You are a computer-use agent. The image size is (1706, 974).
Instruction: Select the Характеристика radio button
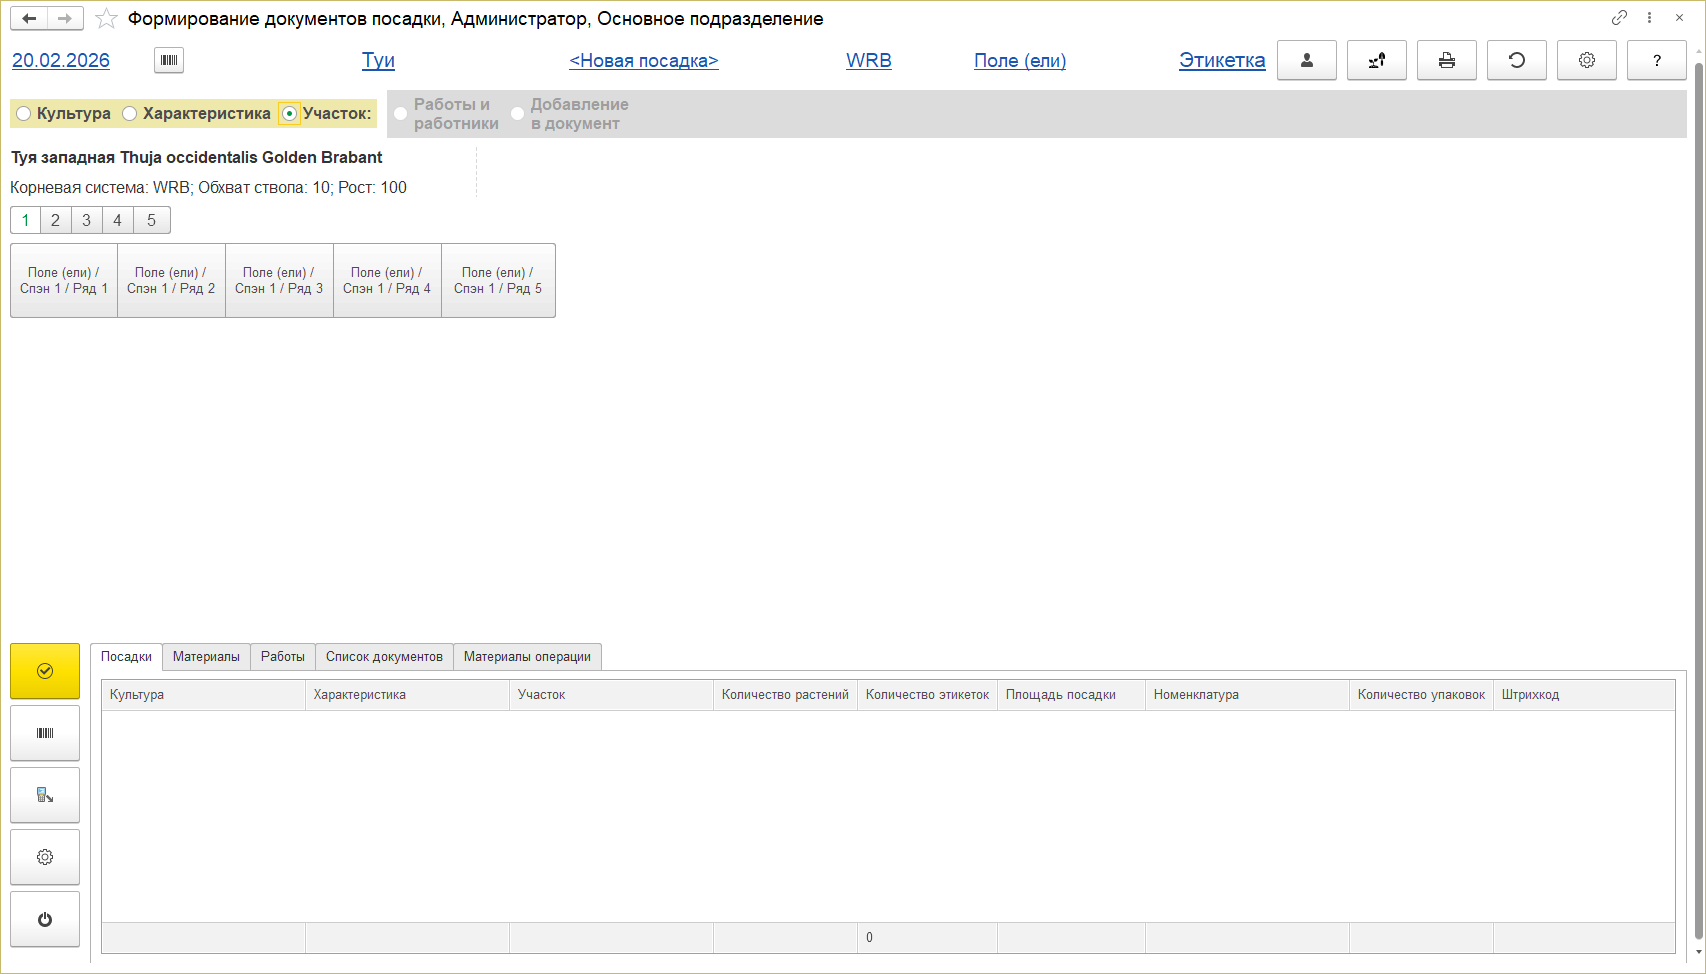point(130,114)
